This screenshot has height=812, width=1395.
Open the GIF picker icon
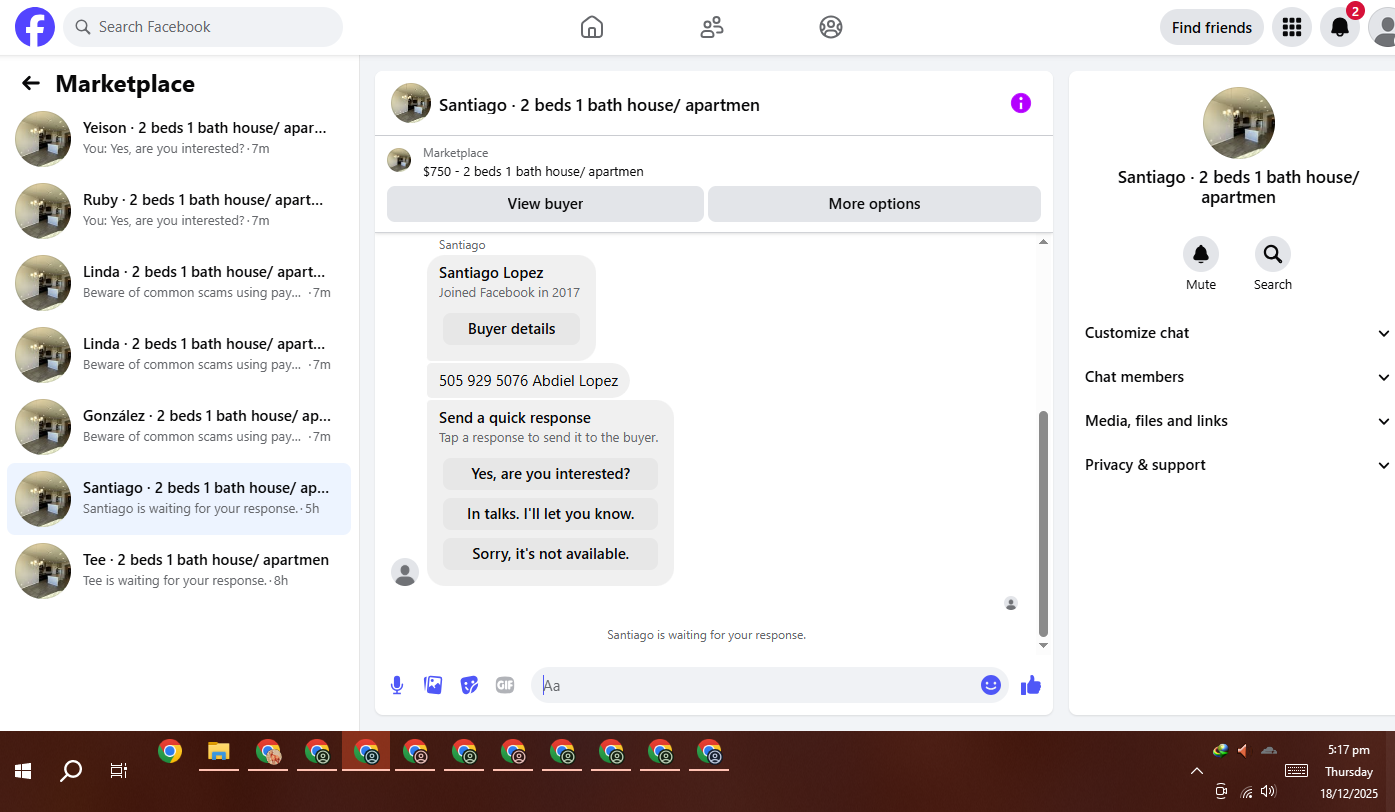[505, 685]
